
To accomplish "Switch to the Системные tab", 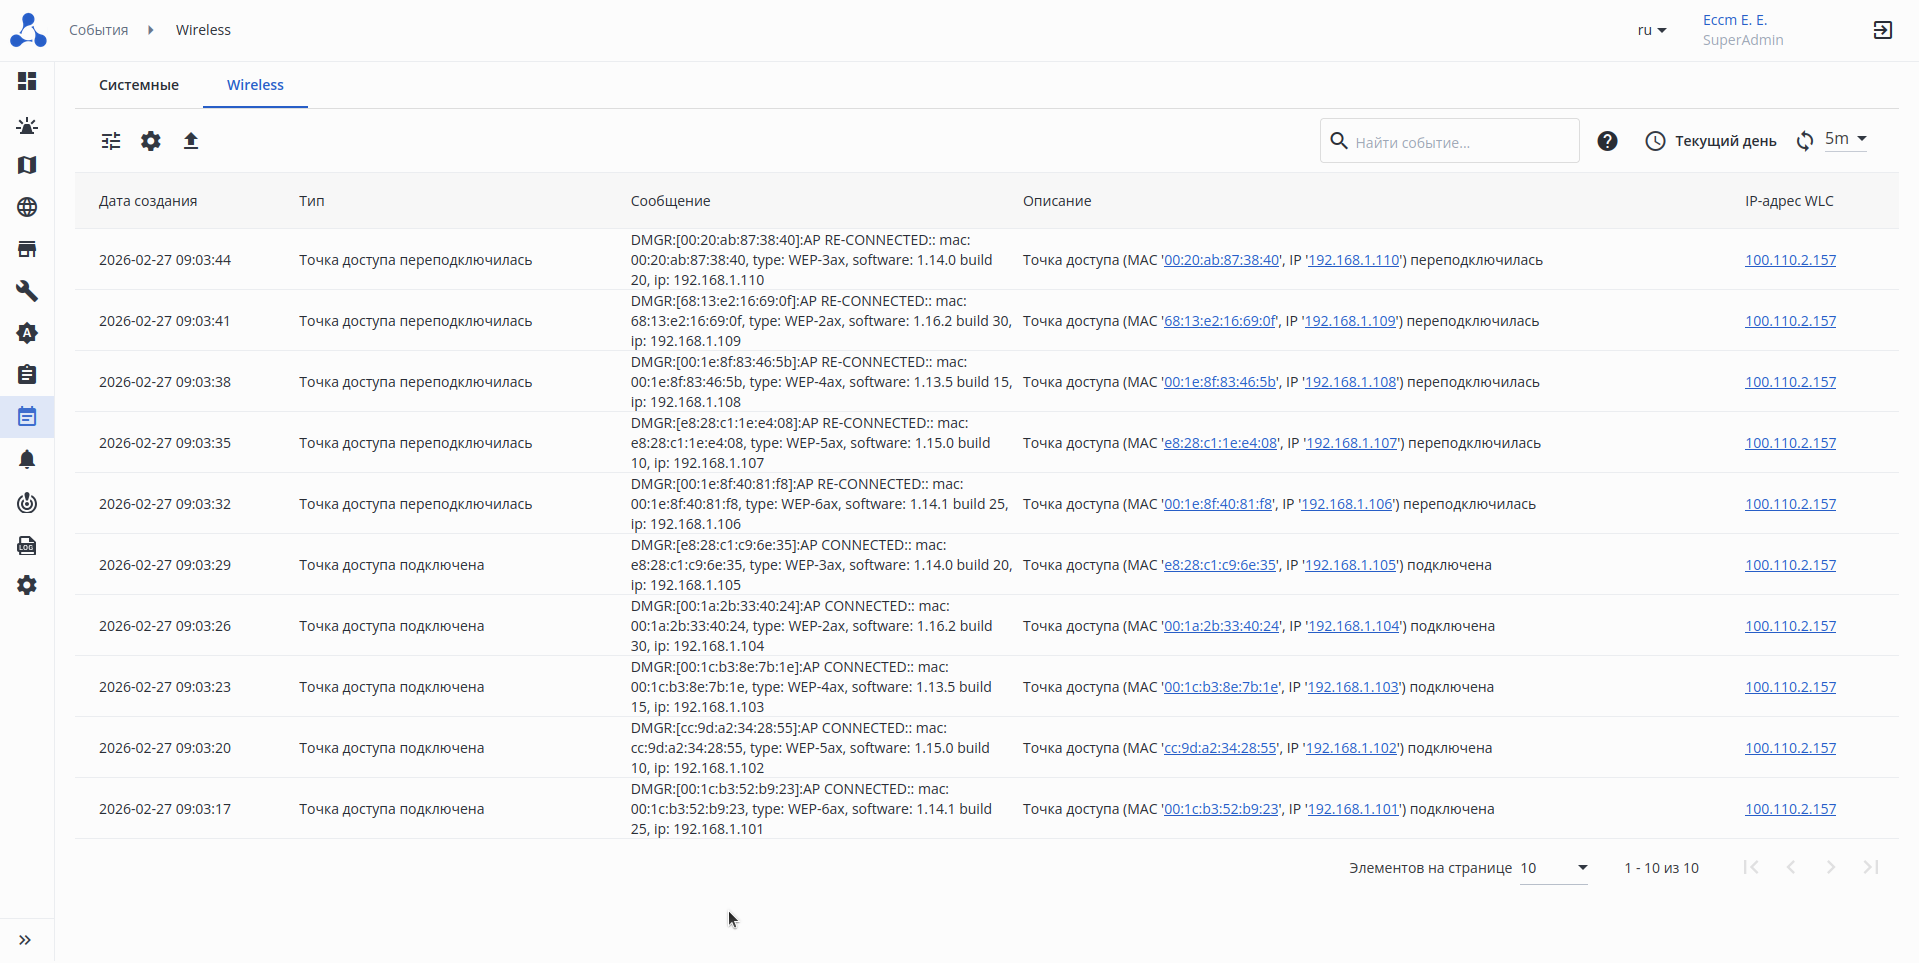I will coord(139,85).
